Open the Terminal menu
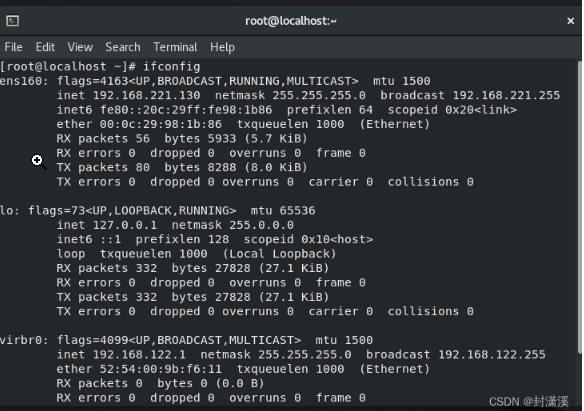 coord(175,47)
